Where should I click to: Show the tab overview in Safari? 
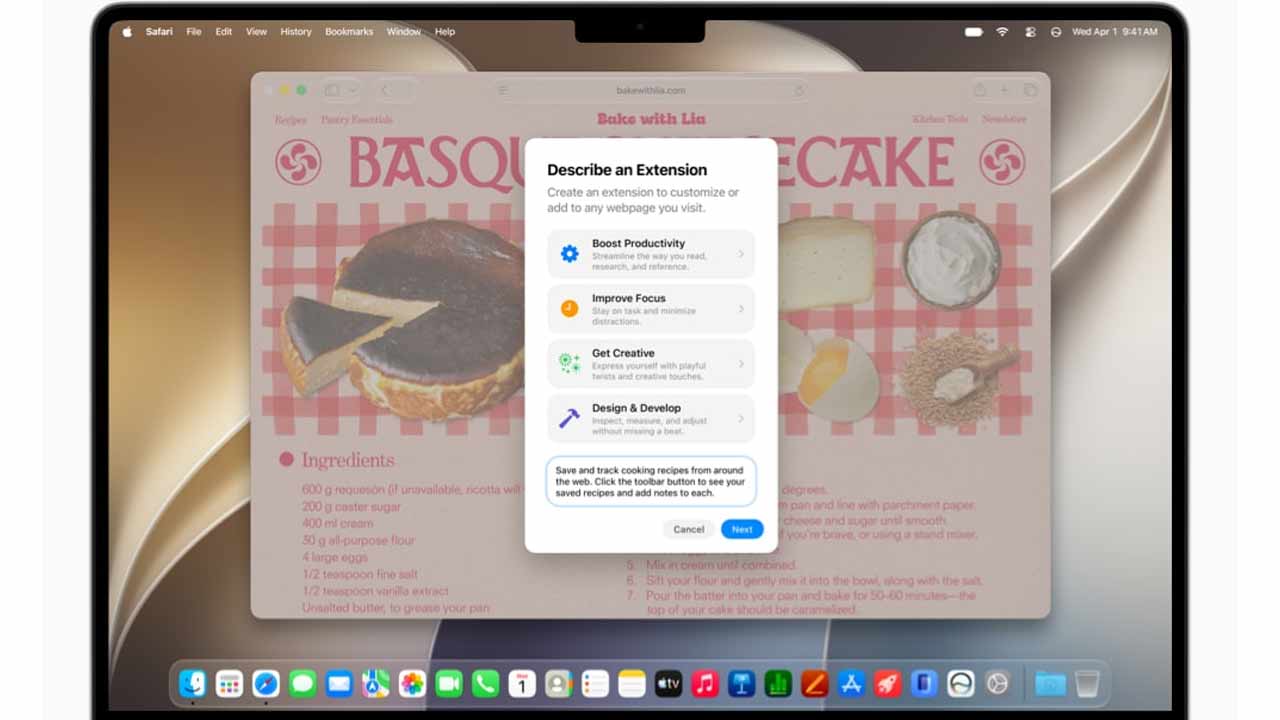1030,90
